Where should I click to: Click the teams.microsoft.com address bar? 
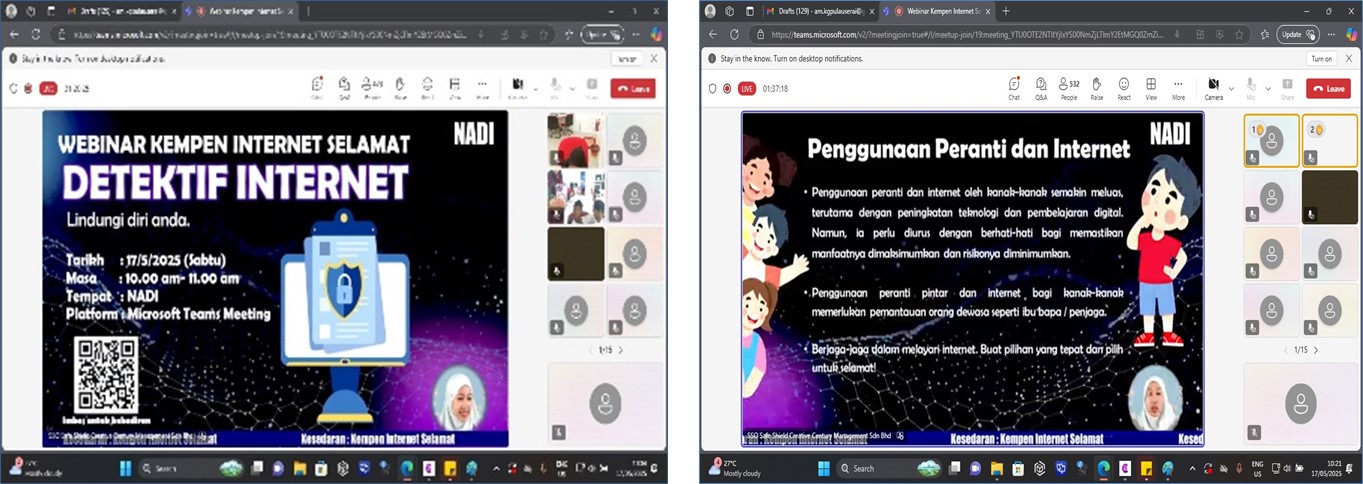(x=1000, y=34)
